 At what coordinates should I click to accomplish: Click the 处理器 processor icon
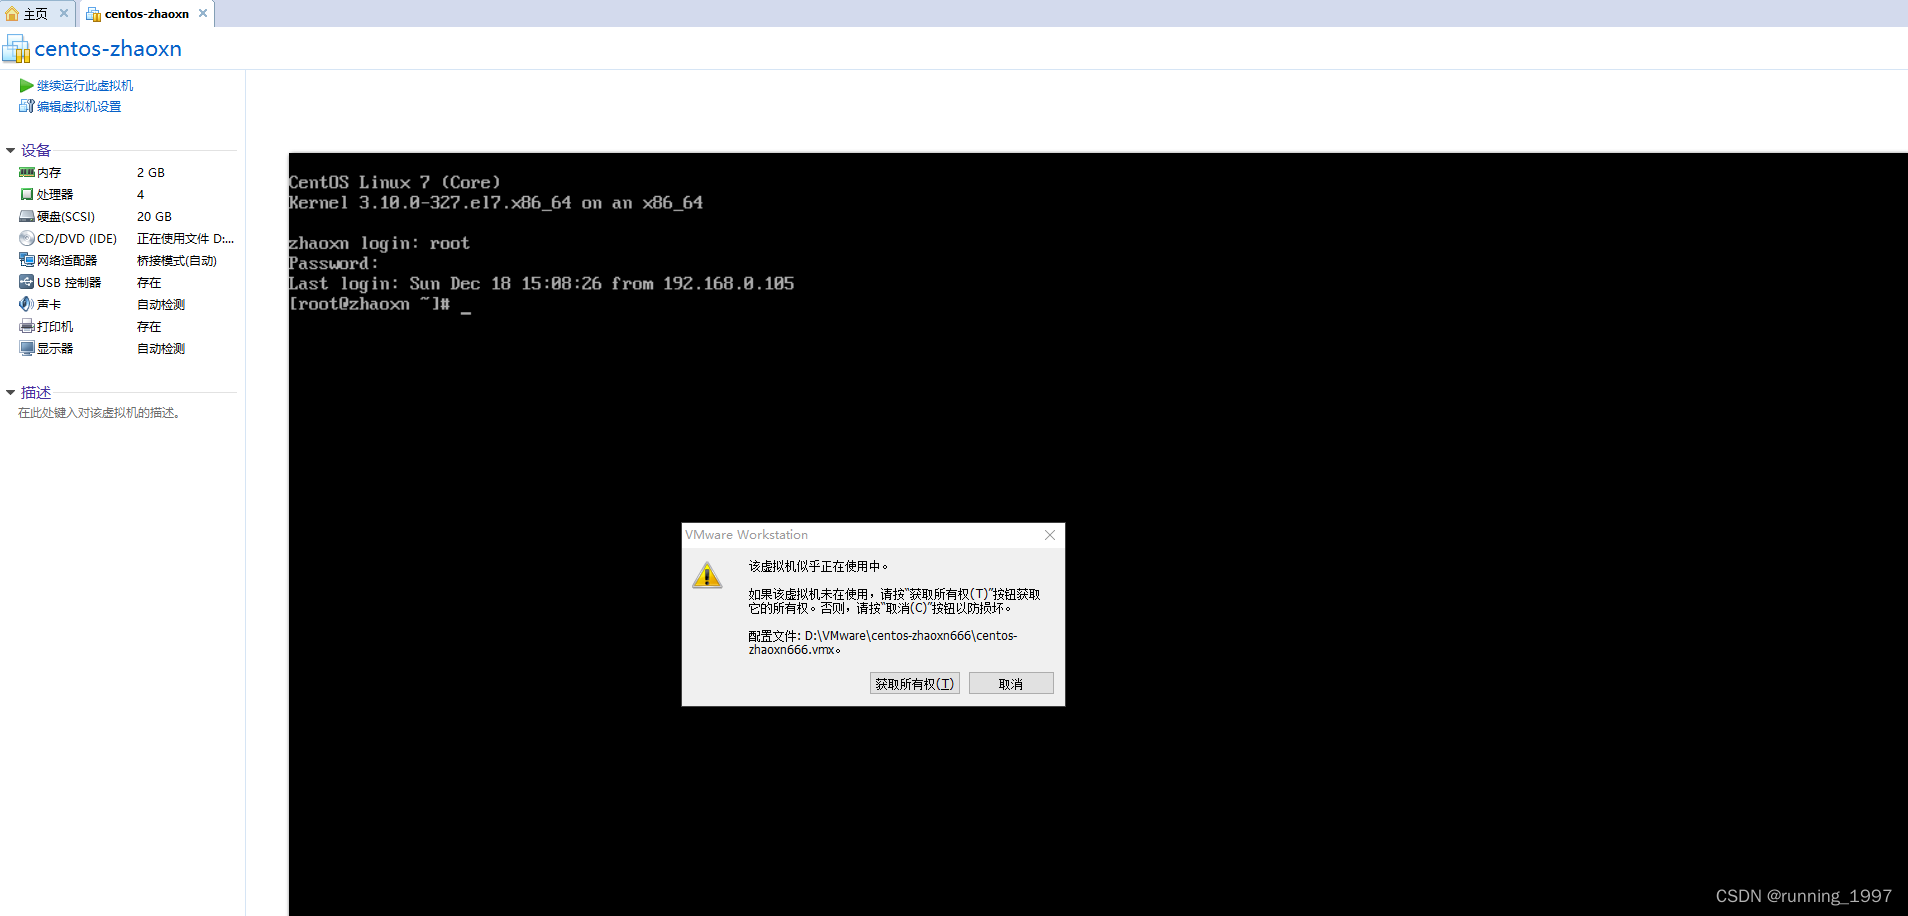tap(27, 194)
